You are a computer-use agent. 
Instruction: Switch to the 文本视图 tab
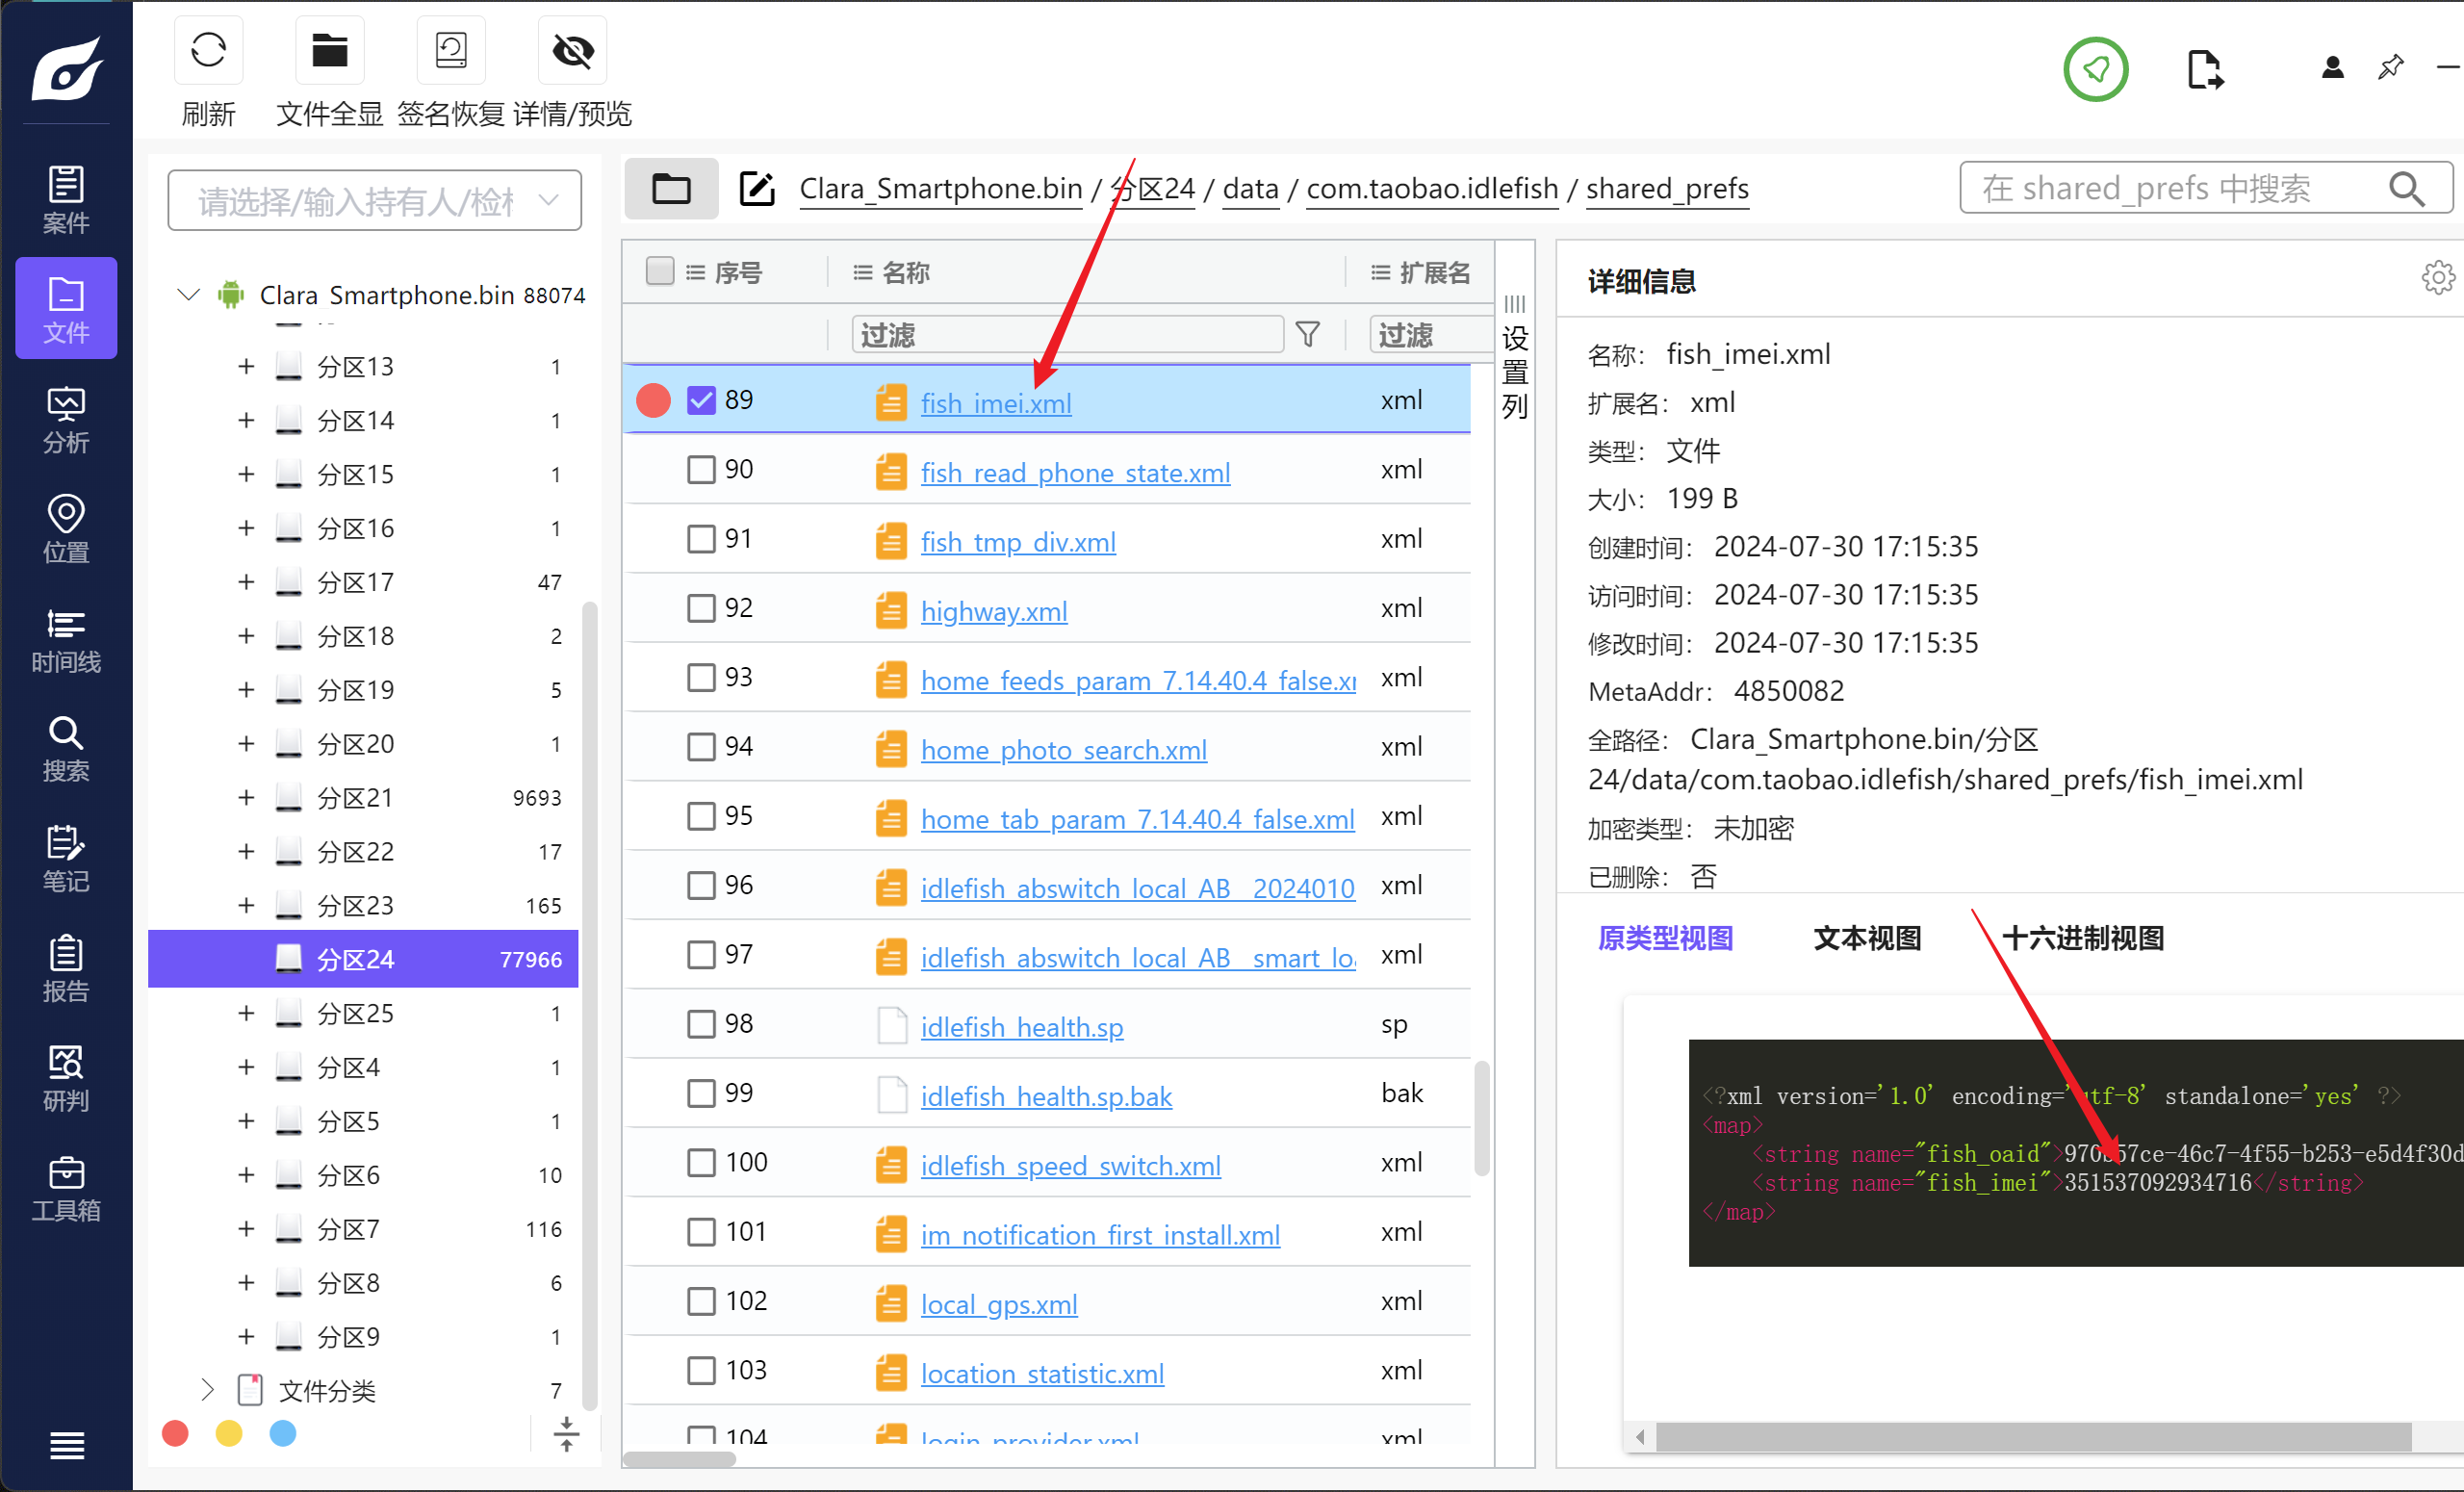(x=1867, y=938)
